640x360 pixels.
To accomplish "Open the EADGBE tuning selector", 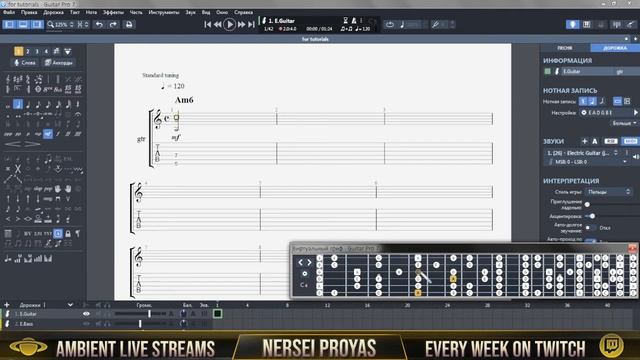I will (x=605, y=113).
